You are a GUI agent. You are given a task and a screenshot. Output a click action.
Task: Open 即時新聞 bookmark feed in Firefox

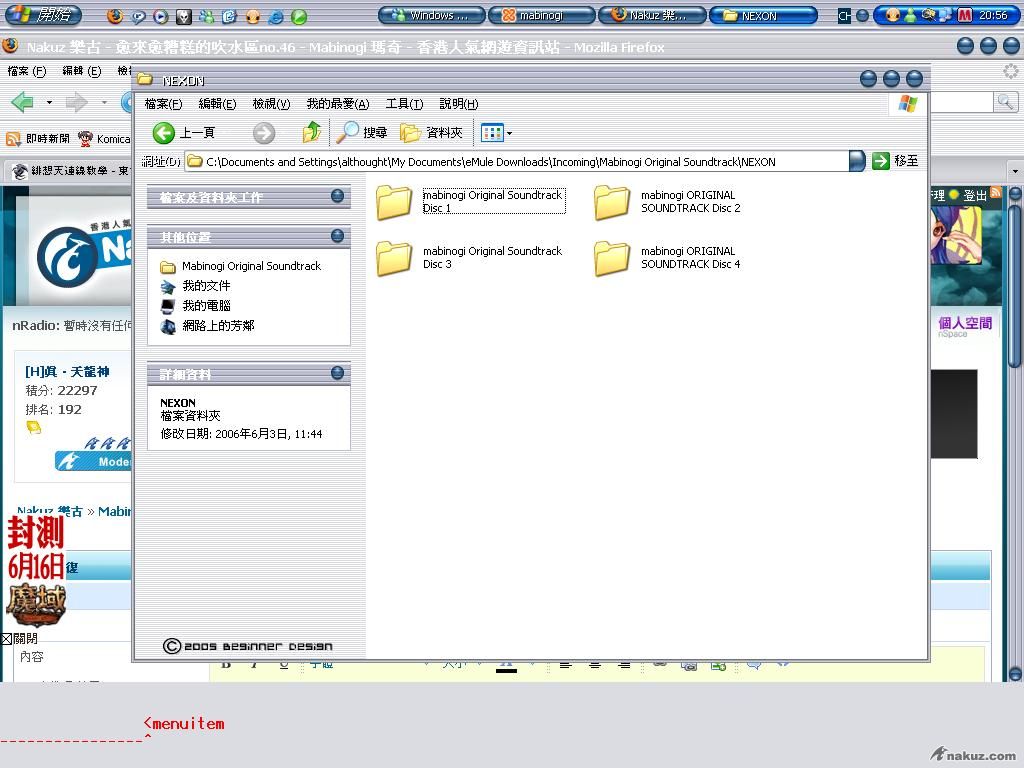(x=38, y=138)
